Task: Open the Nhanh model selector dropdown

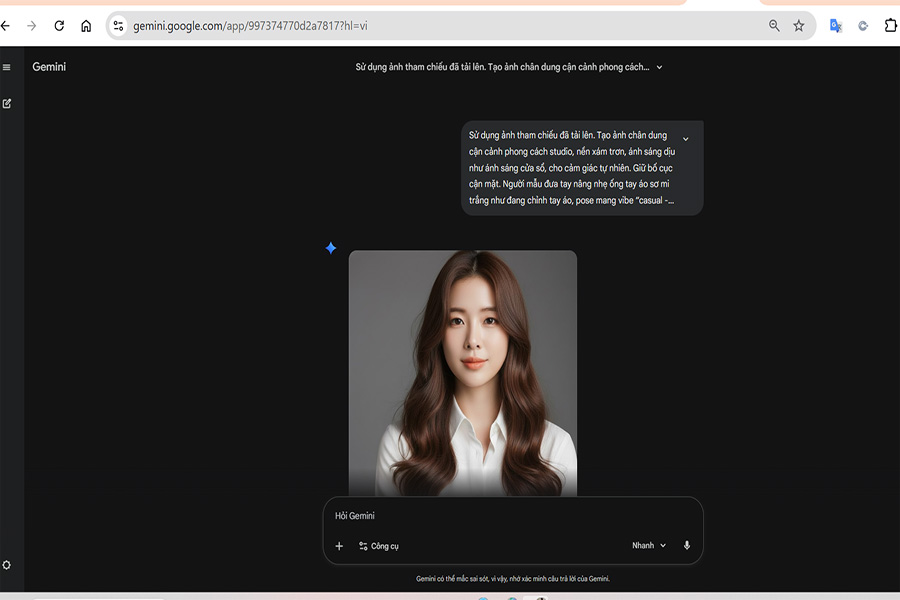Action: 648,546
